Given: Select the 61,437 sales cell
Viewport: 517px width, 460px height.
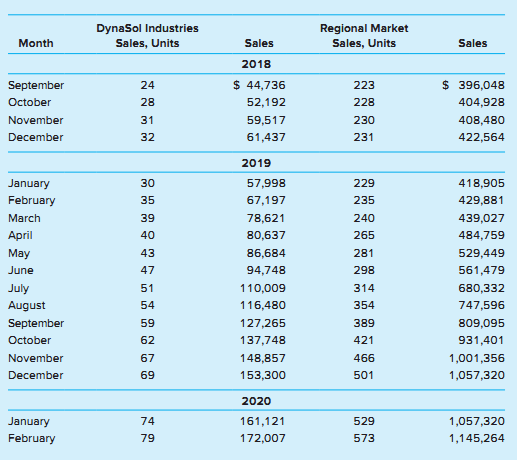Looking at the screenshot, I should pos(266,137).
